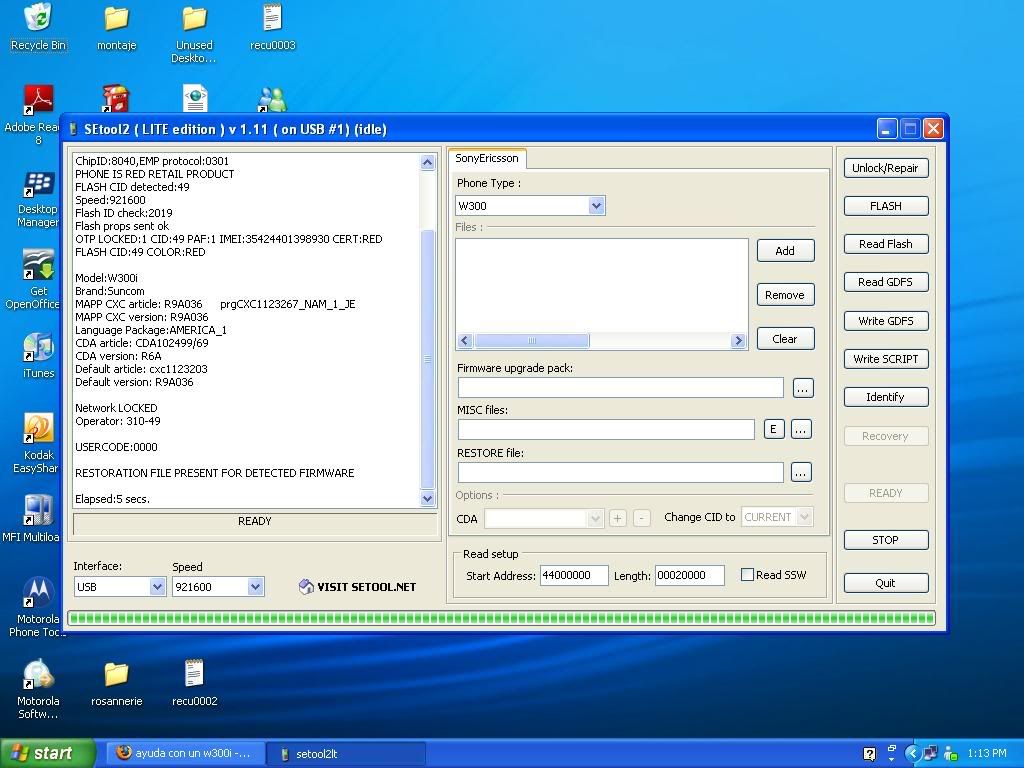Open the Interface USB dropdown

pos(157,586)
